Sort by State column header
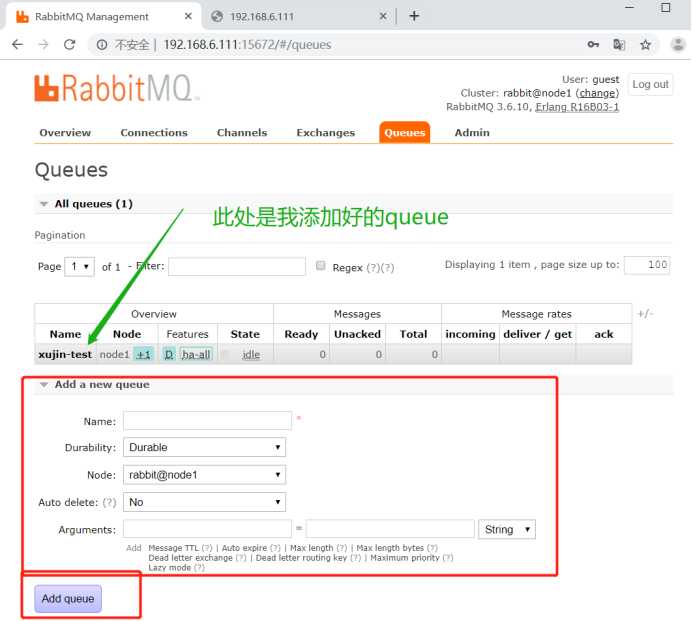The image size is (692, 621). tap(245, 334)
